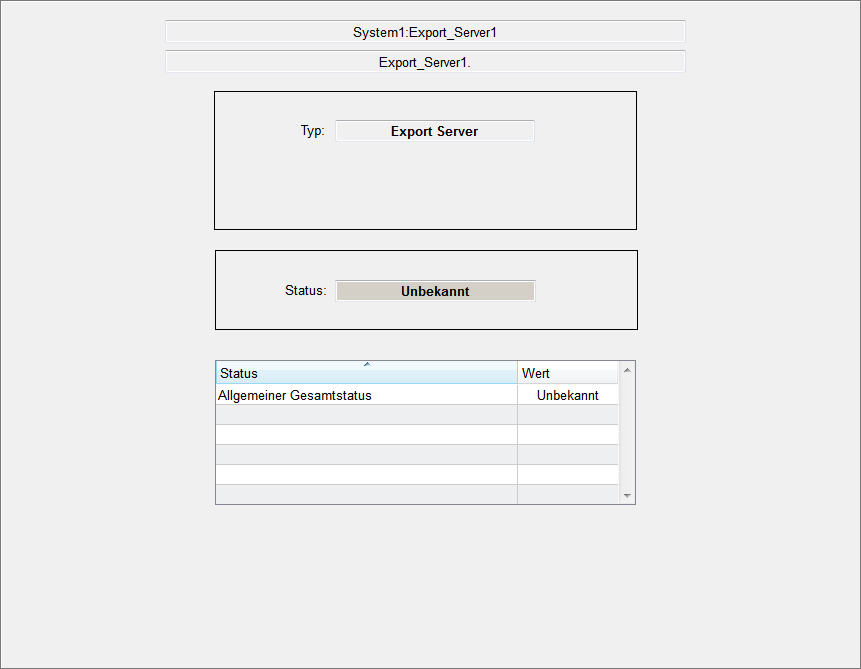This screenshot has width=861, height=669.
Task: Click the Unbekannt value in Wert column
Action: tap(567, 395)
